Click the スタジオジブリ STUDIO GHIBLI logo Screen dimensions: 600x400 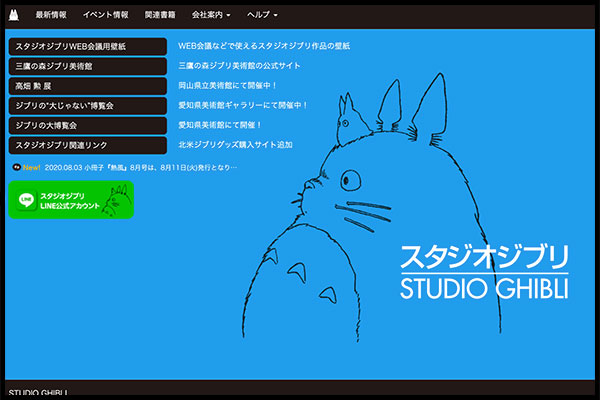coord(484,272)
